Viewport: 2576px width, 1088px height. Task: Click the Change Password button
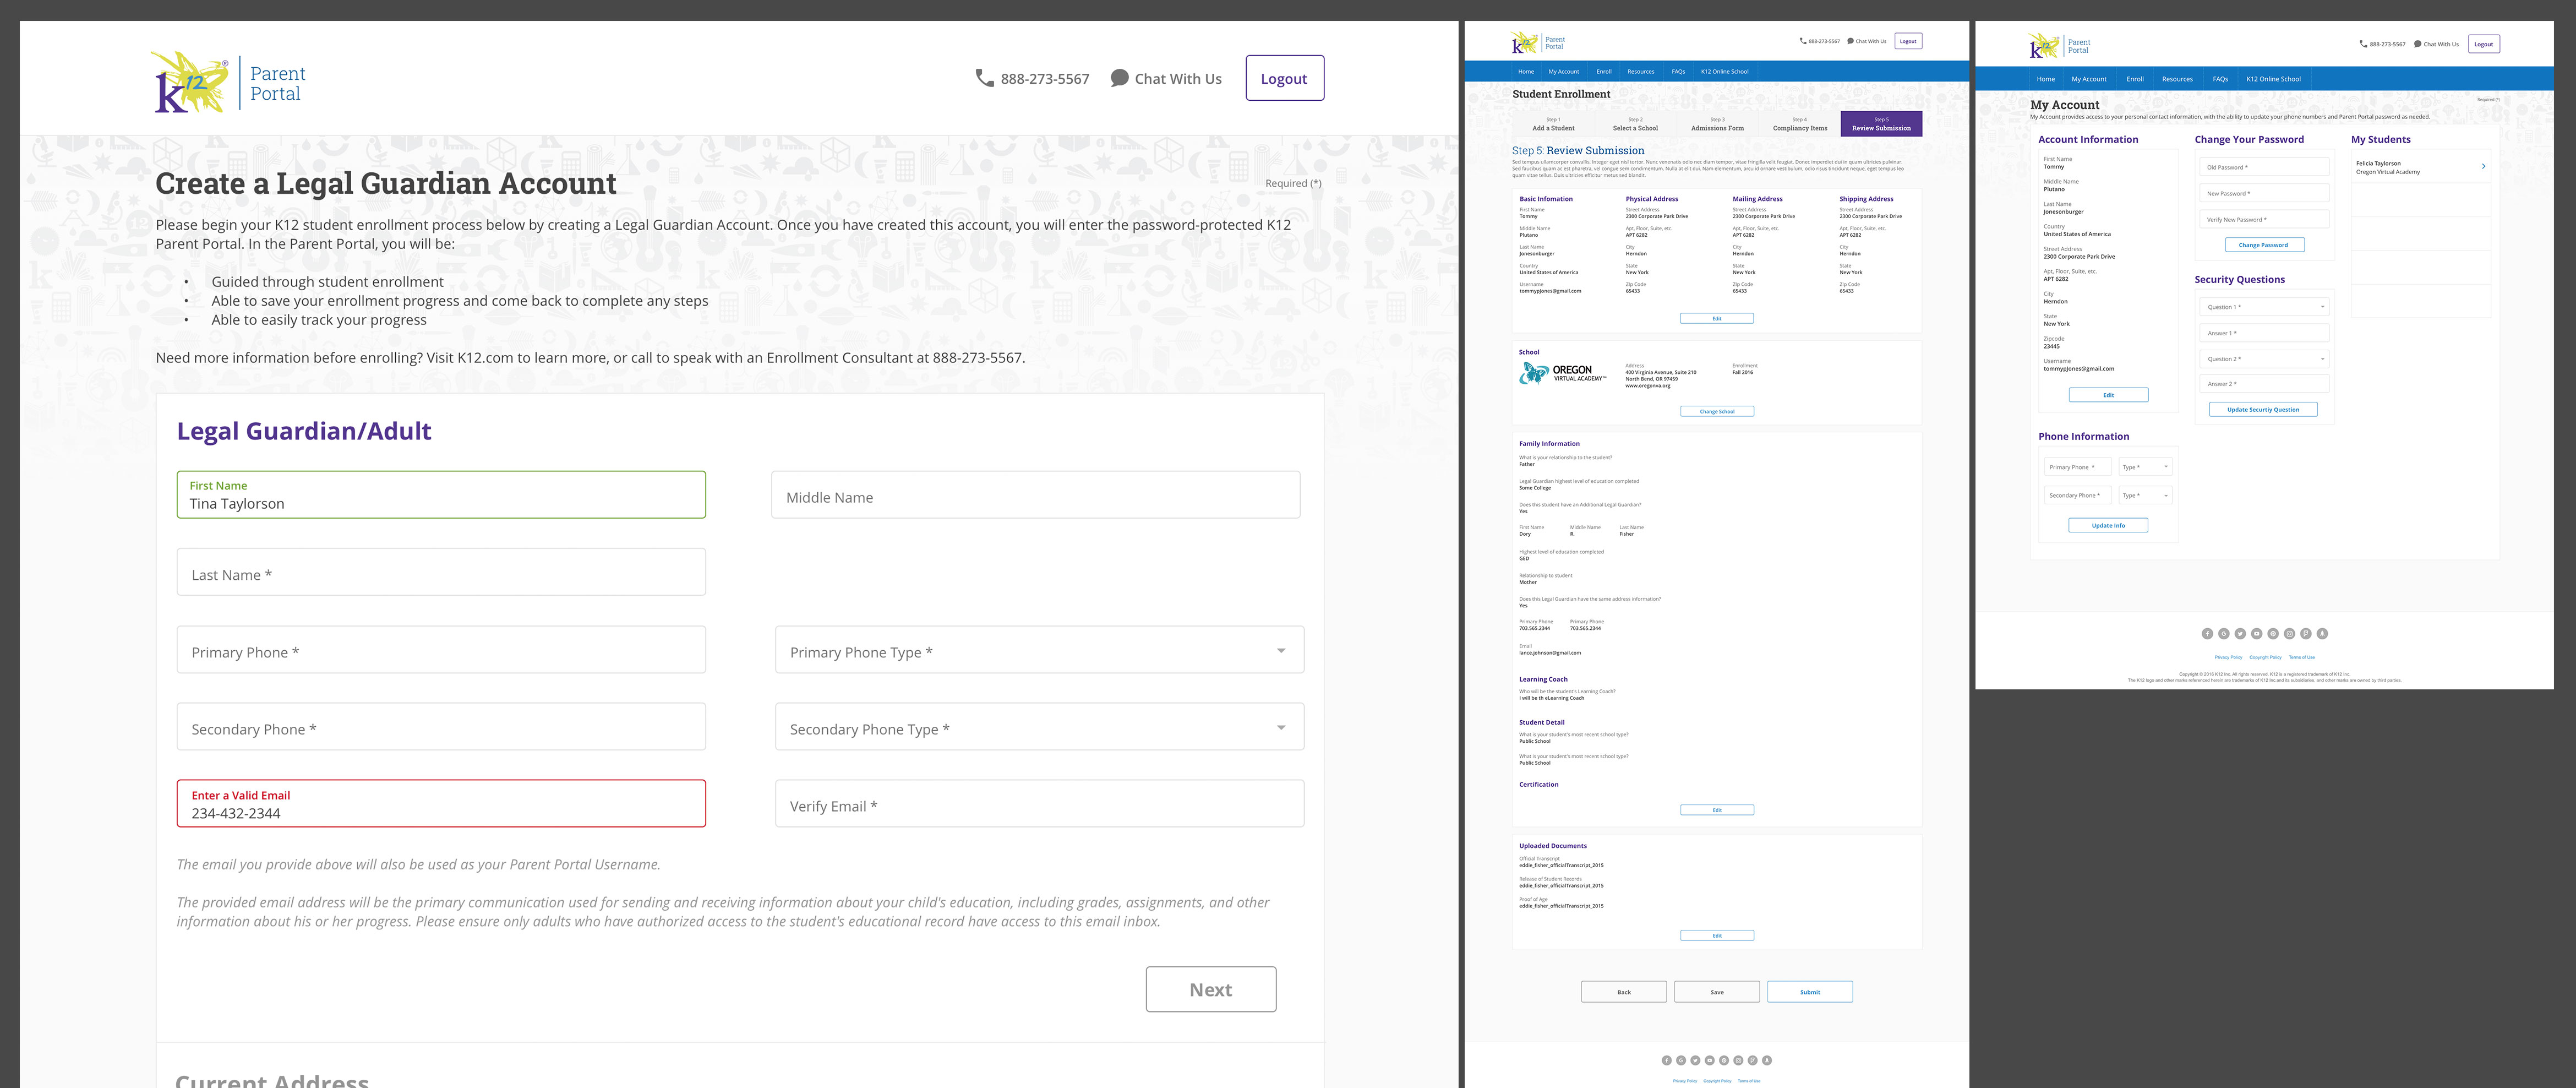click(2264, 245)
